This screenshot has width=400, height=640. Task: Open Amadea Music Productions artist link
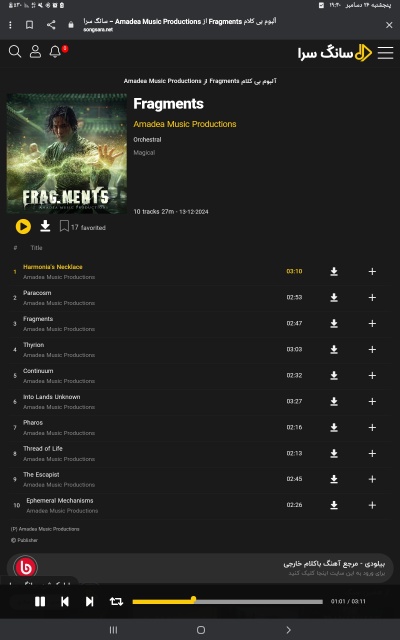(x=185, y=124)
